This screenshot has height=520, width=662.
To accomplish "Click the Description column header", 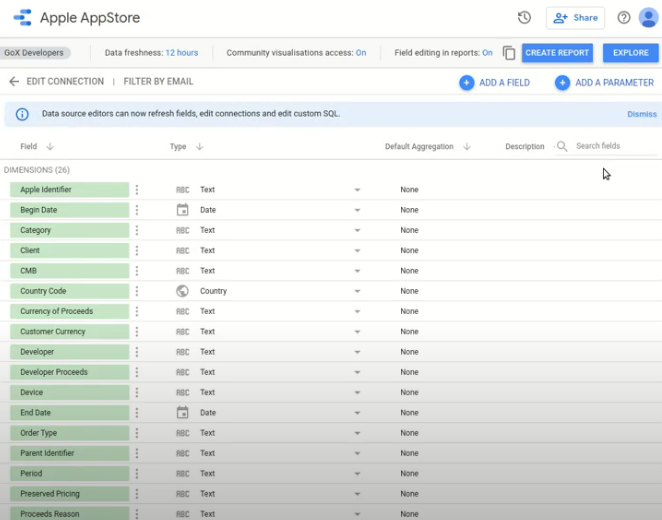I will point(525,146).
